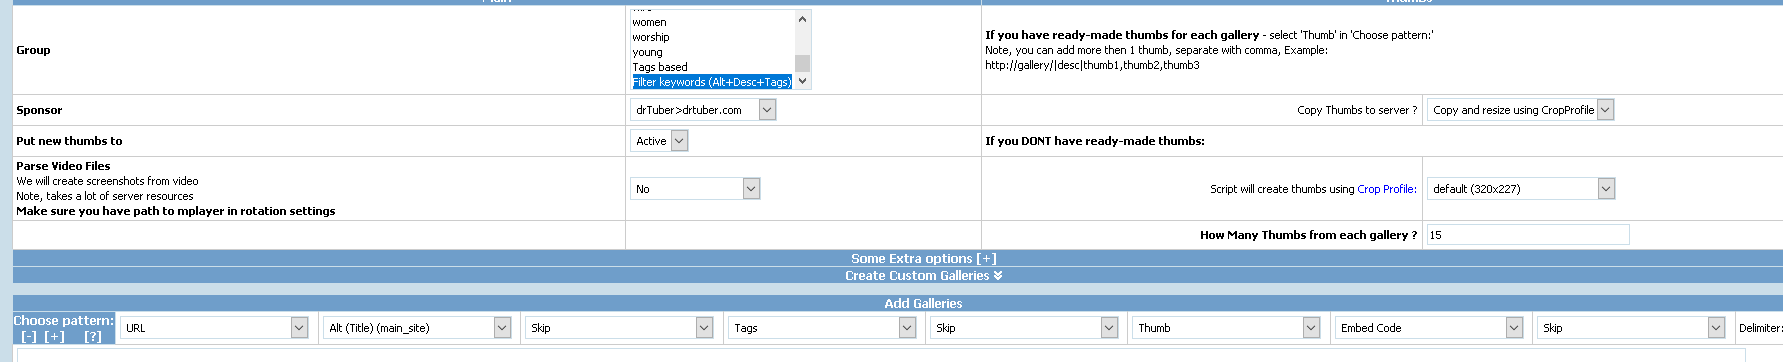Expand Parse Video Files No dropdown
Image resolution: width=1783 pixels, height=362 pixels.
[x=695, y=189]
